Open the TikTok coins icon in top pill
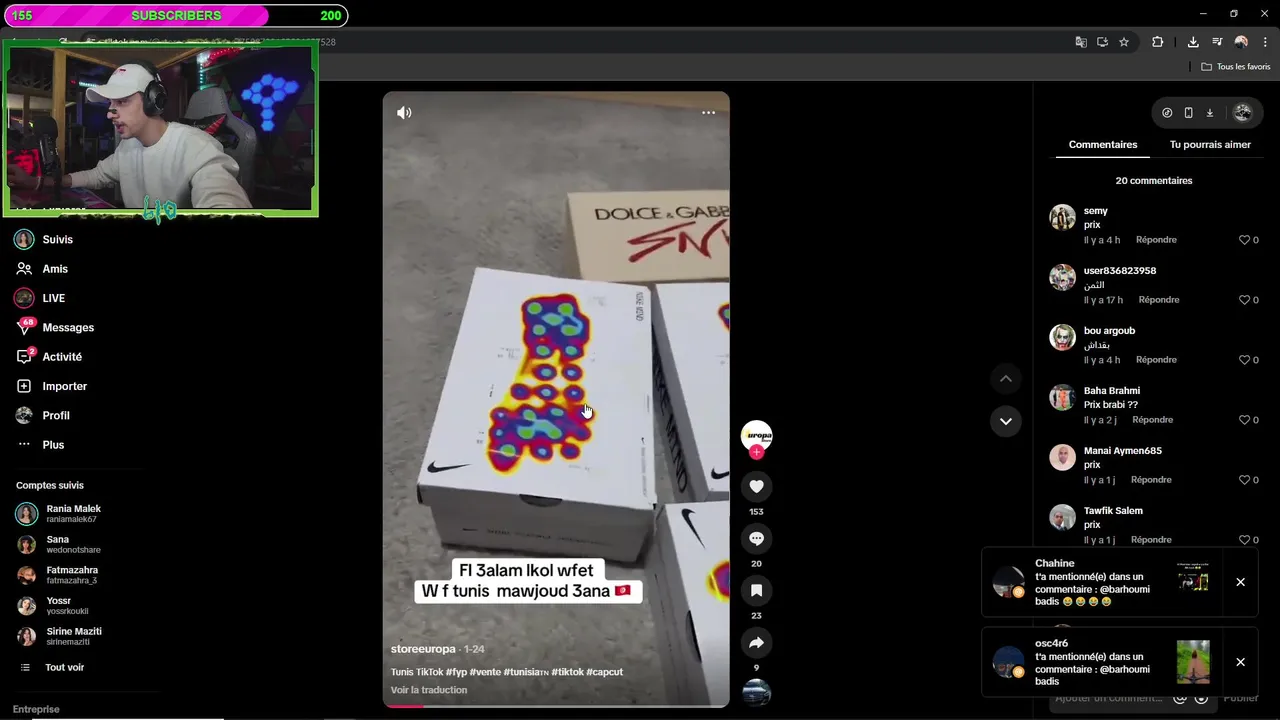 coord(1167,113)
